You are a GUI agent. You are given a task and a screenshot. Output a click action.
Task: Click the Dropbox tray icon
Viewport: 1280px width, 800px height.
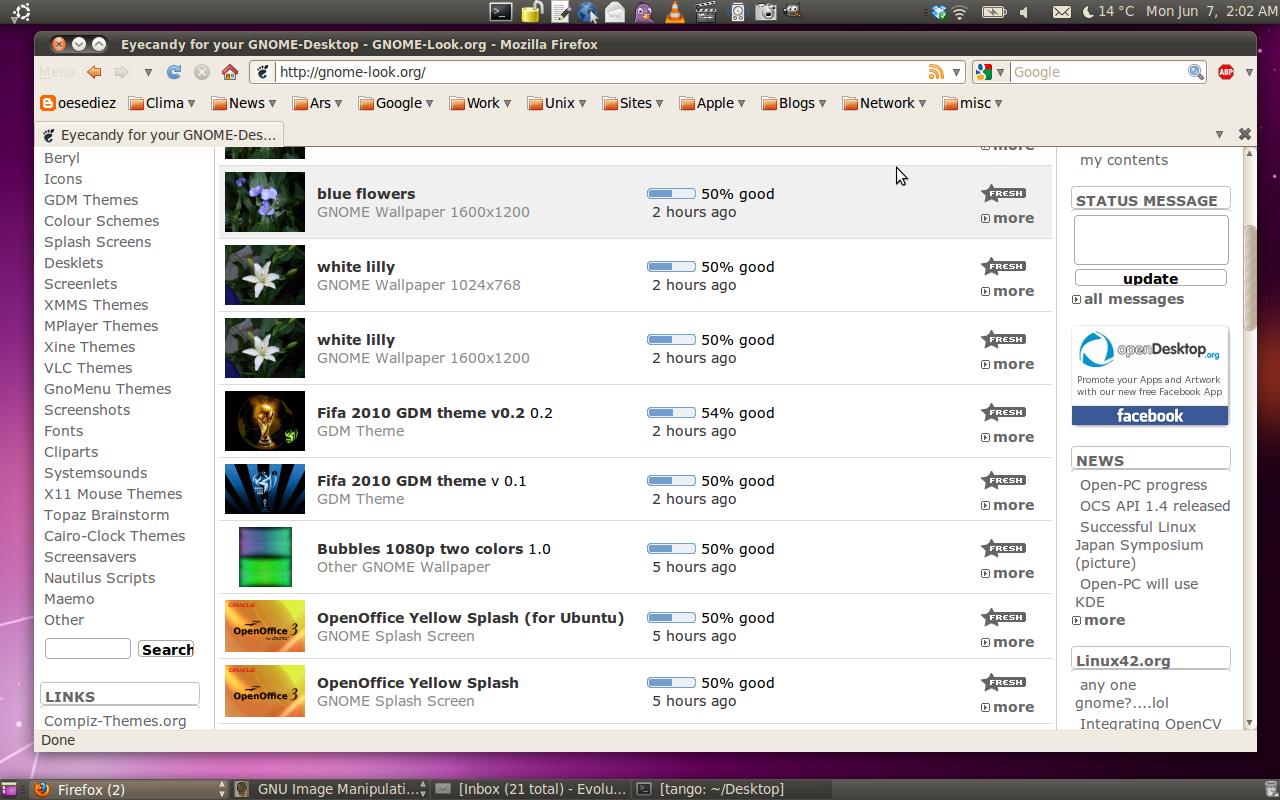coord(938,12)
